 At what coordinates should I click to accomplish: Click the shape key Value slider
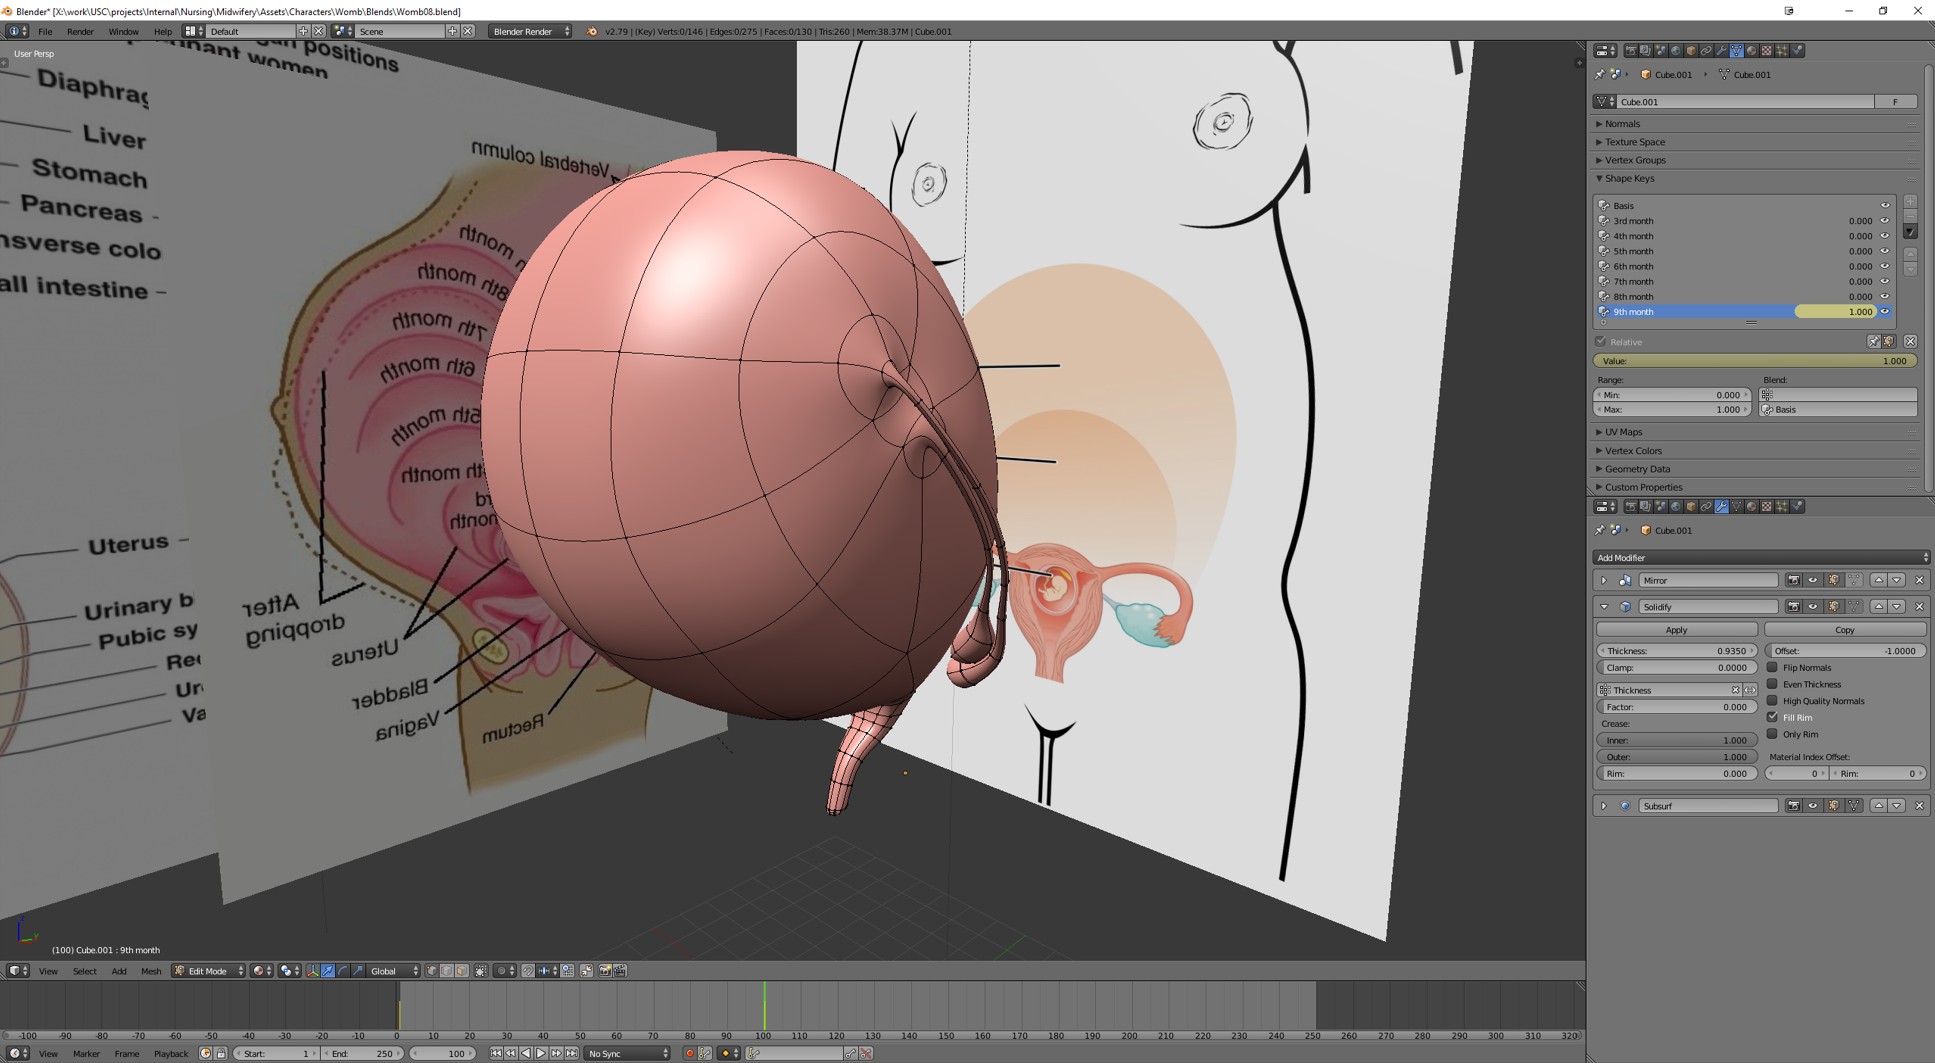pyautogui.click(x=1754, y=361)
